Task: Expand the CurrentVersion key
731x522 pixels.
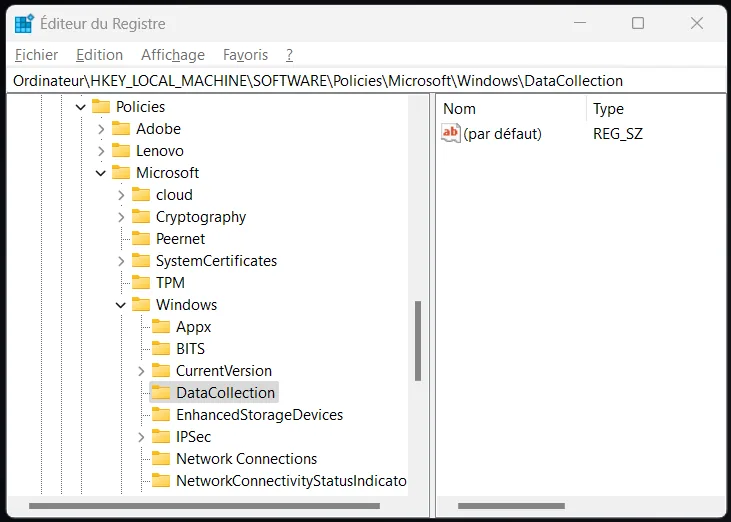Action: click(x=141, y=371)
